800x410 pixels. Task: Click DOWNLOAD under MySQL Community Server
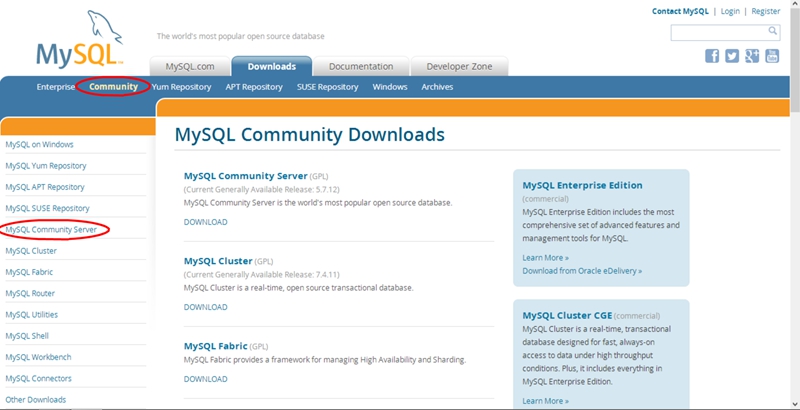point(206,222)
